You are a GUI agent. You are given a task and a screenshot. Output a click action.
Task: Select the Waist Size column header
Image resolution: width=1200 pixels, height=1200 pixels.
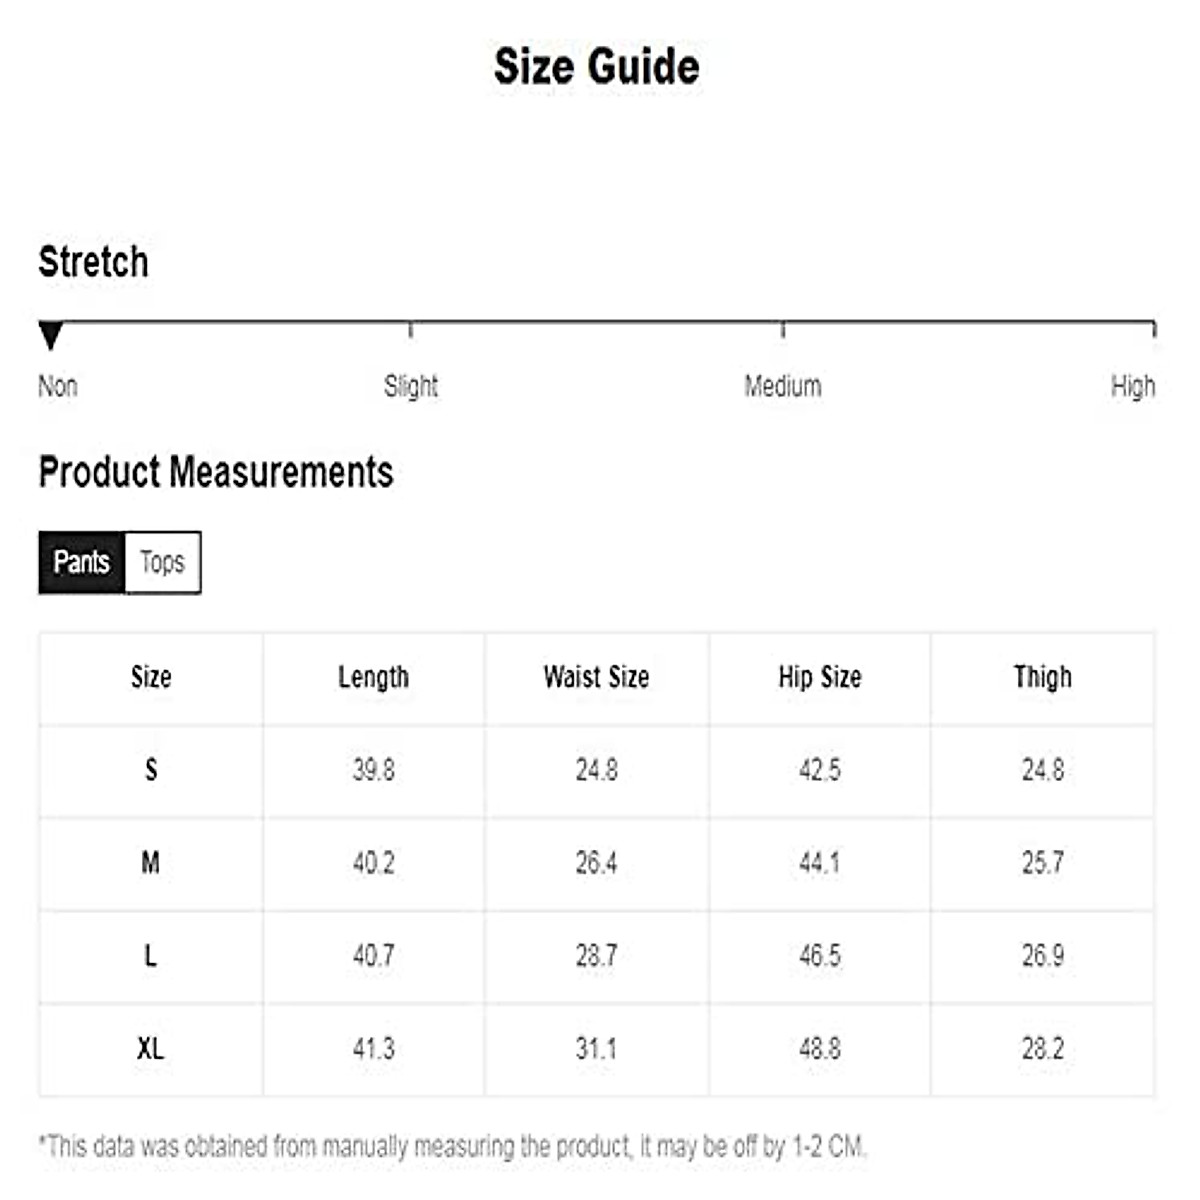tap(596, 677)
